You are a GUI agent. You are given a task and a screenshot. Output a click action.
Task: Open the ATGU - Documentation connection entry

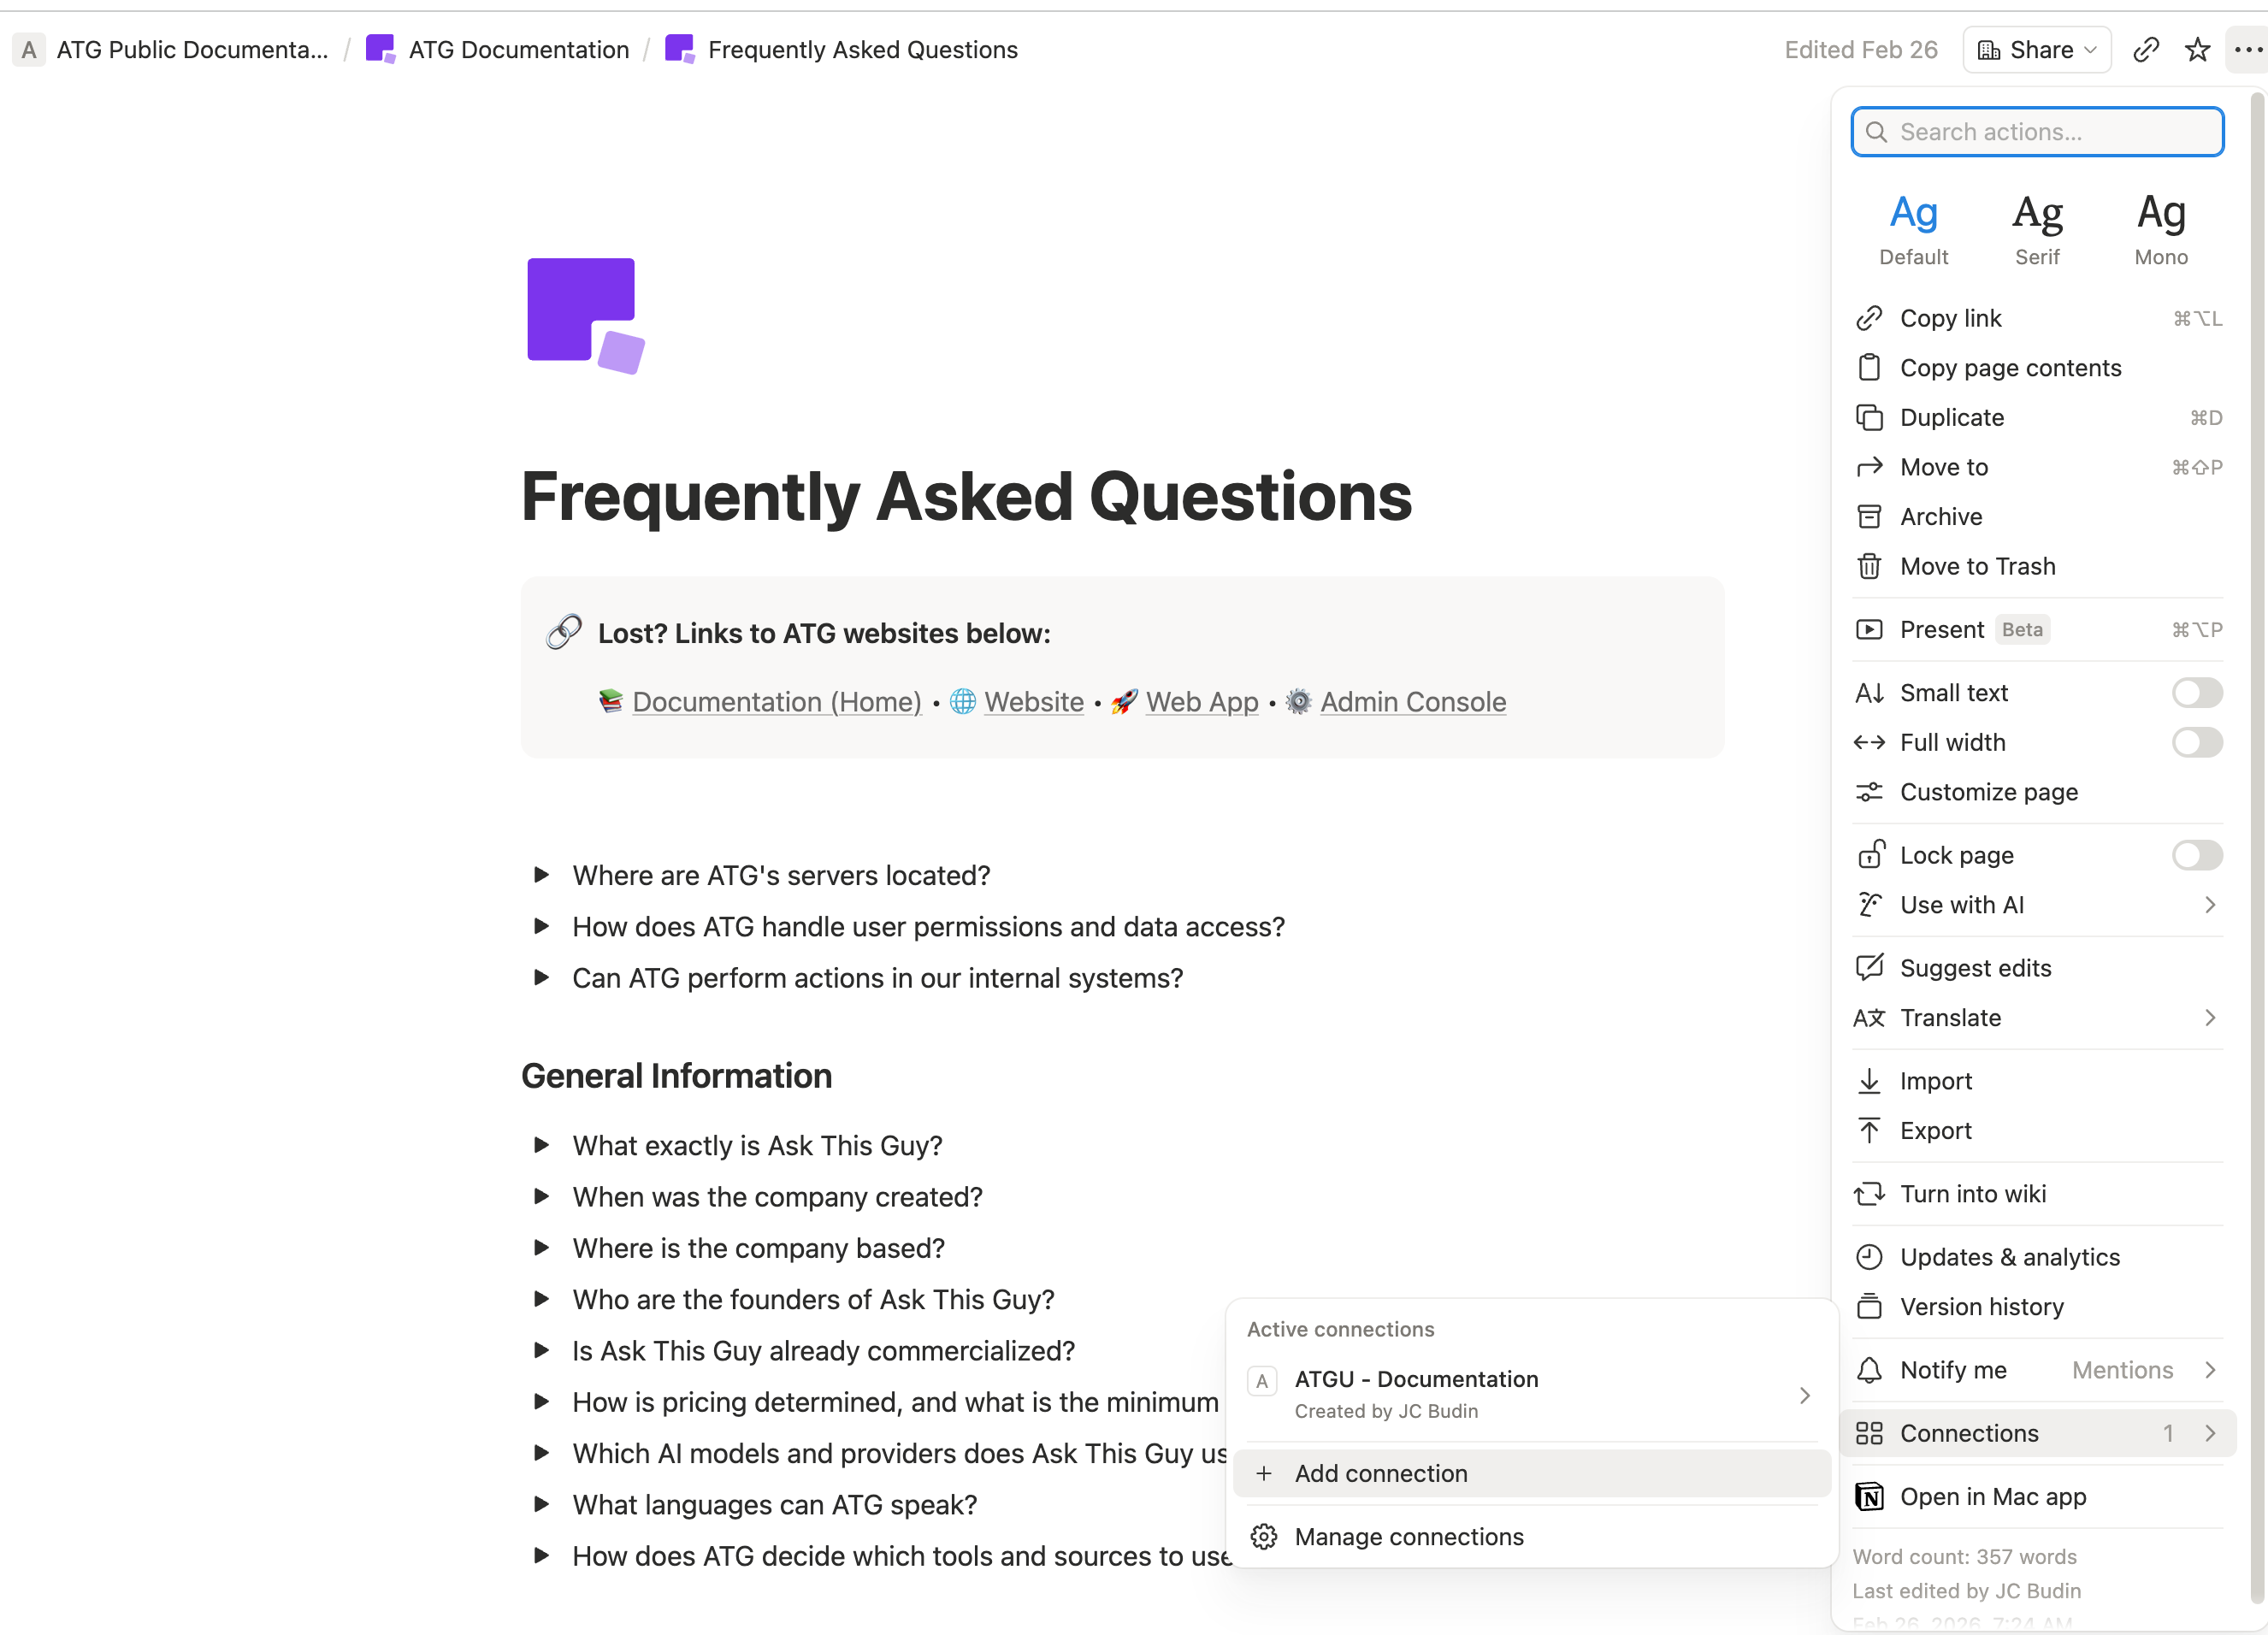(1532, 1394)
